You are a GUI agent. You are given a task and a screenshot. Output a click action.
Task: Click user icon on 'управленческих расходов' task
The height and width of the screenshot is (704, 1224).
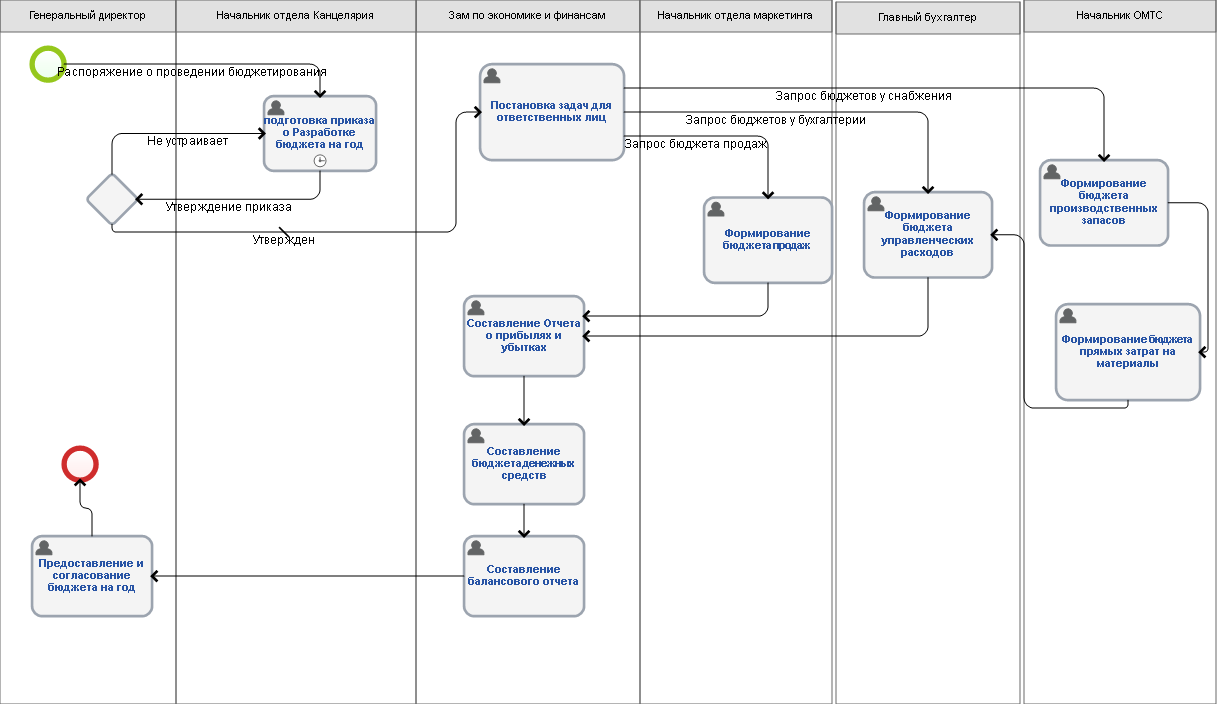pyautogui.click(x=876, y=205)
